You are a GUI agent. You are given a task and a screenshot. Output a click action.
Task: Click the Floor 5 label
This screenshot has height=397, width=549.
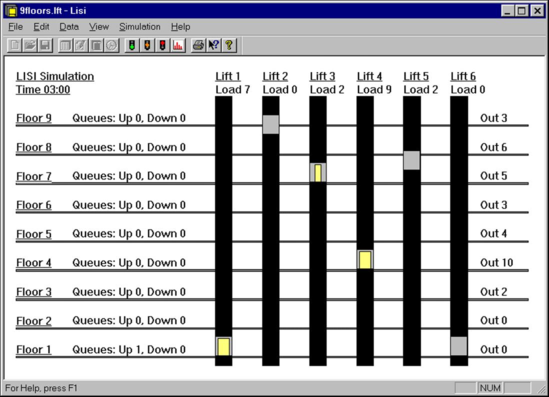[34, 234]
